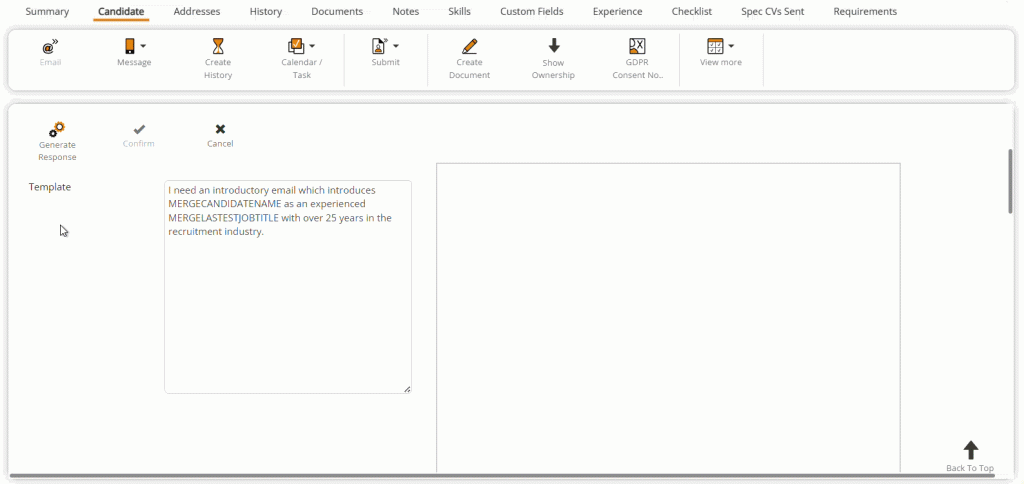Click the Cancel X icon
The width and height of the screenshot is (1024, 484).
[x=220, y=129]
